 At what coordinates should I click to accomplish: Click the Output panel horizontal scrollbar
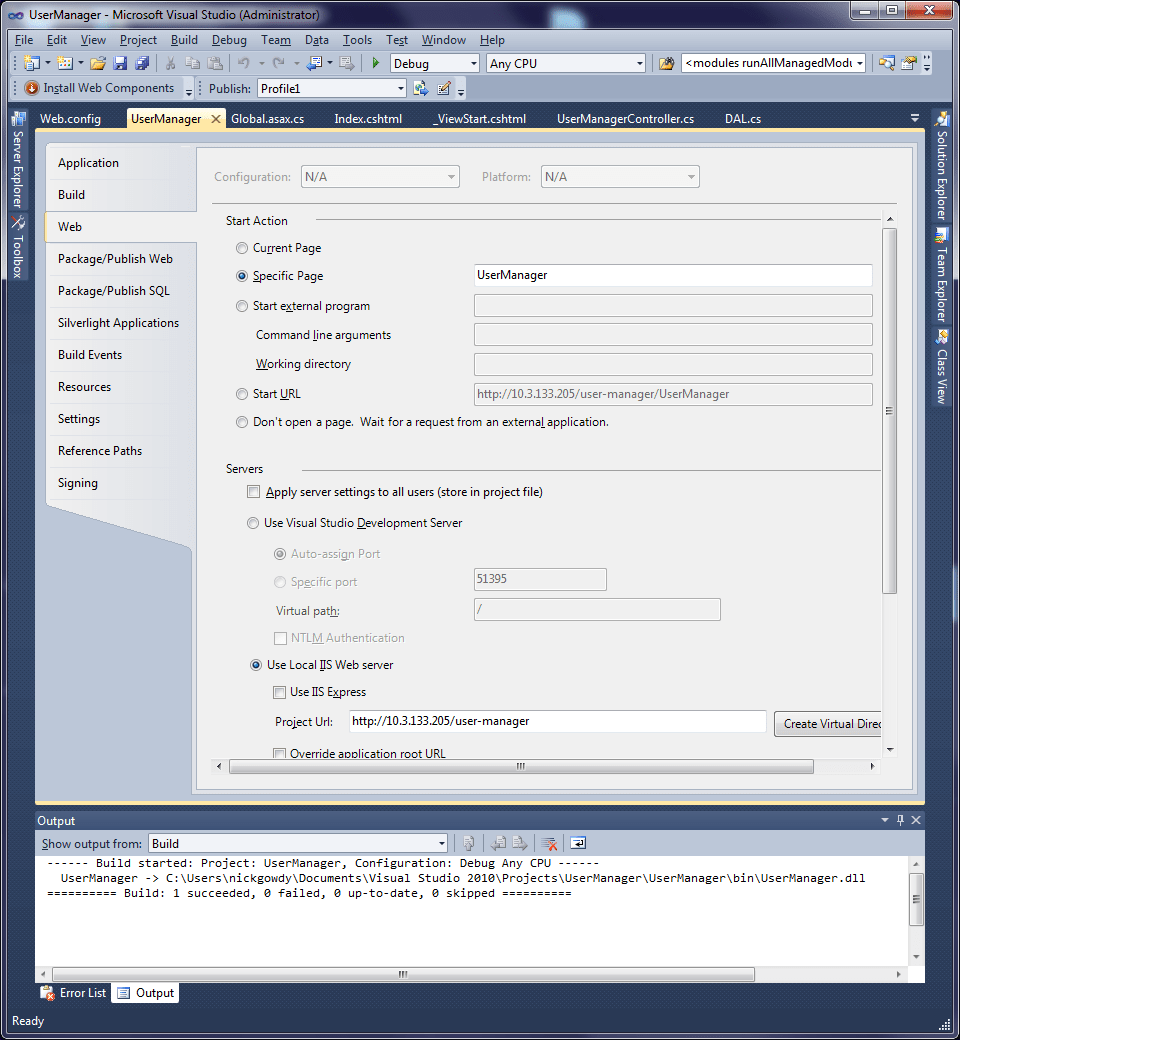pyautogui.click(x=403, y=975)
